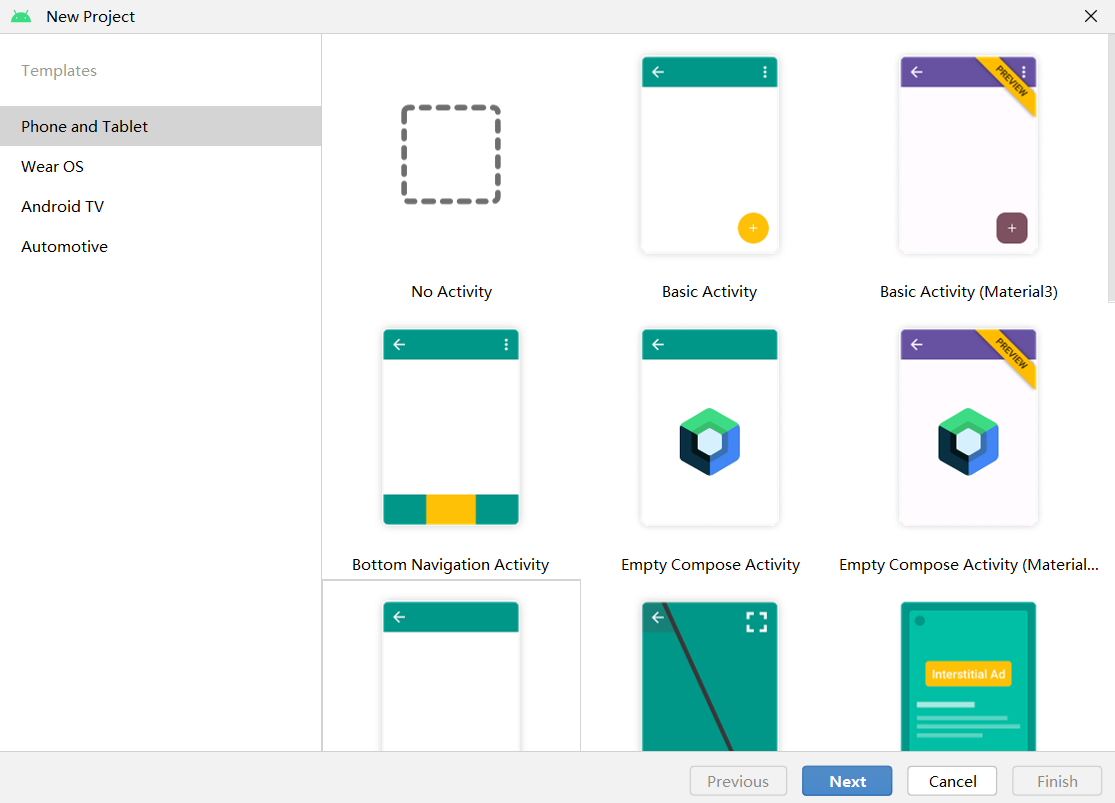The image size is (1115, 803).
Task: Click the yellow tab in Bottom Navigation thumbnail
Action: [451, 509]
